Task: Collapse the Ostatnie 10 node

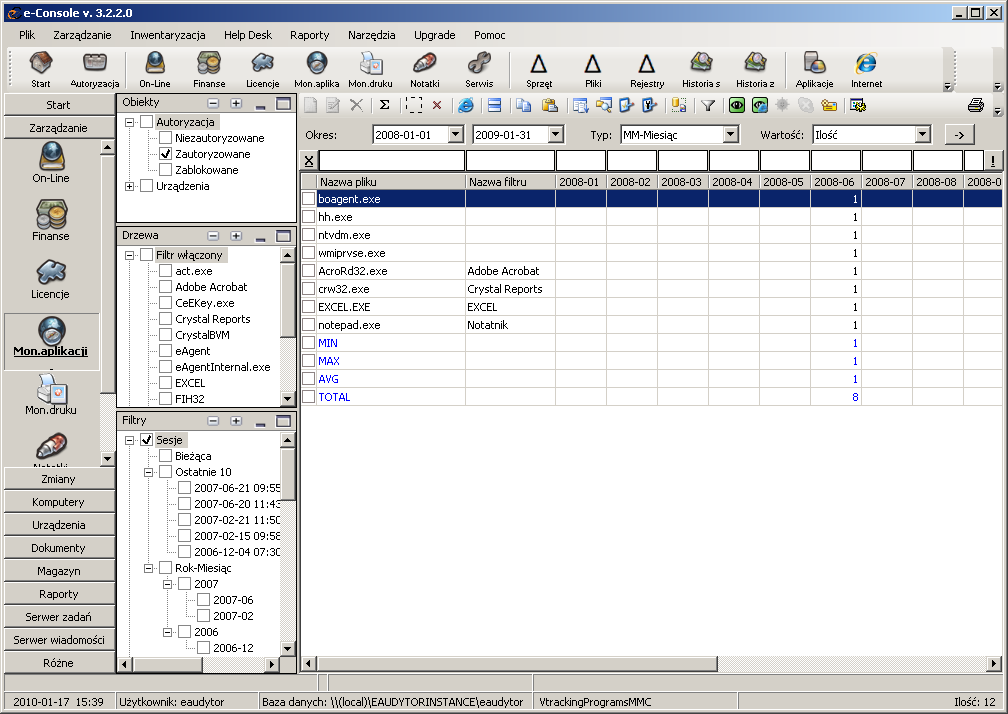Action: click(148, 472)
